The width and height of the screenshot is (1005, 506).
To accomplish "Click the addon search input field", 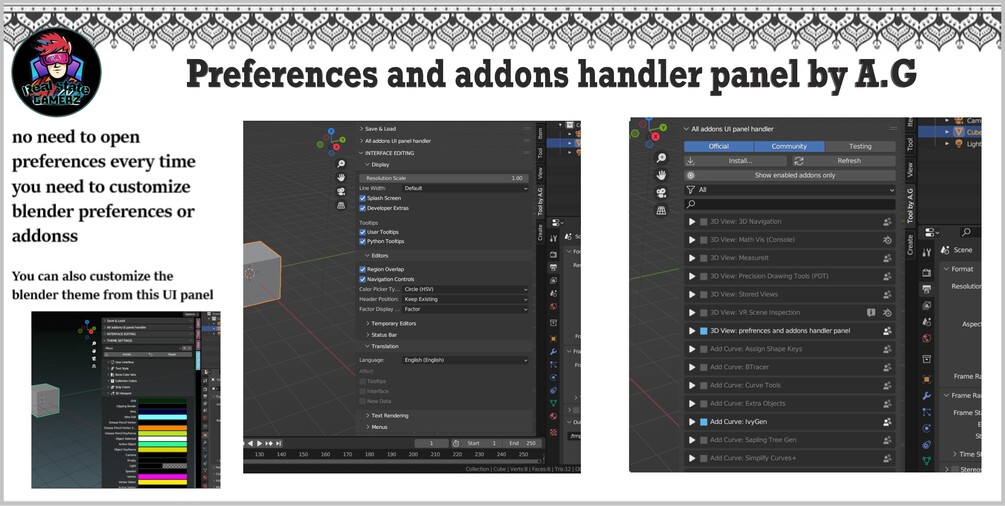I will click(790, 204).
